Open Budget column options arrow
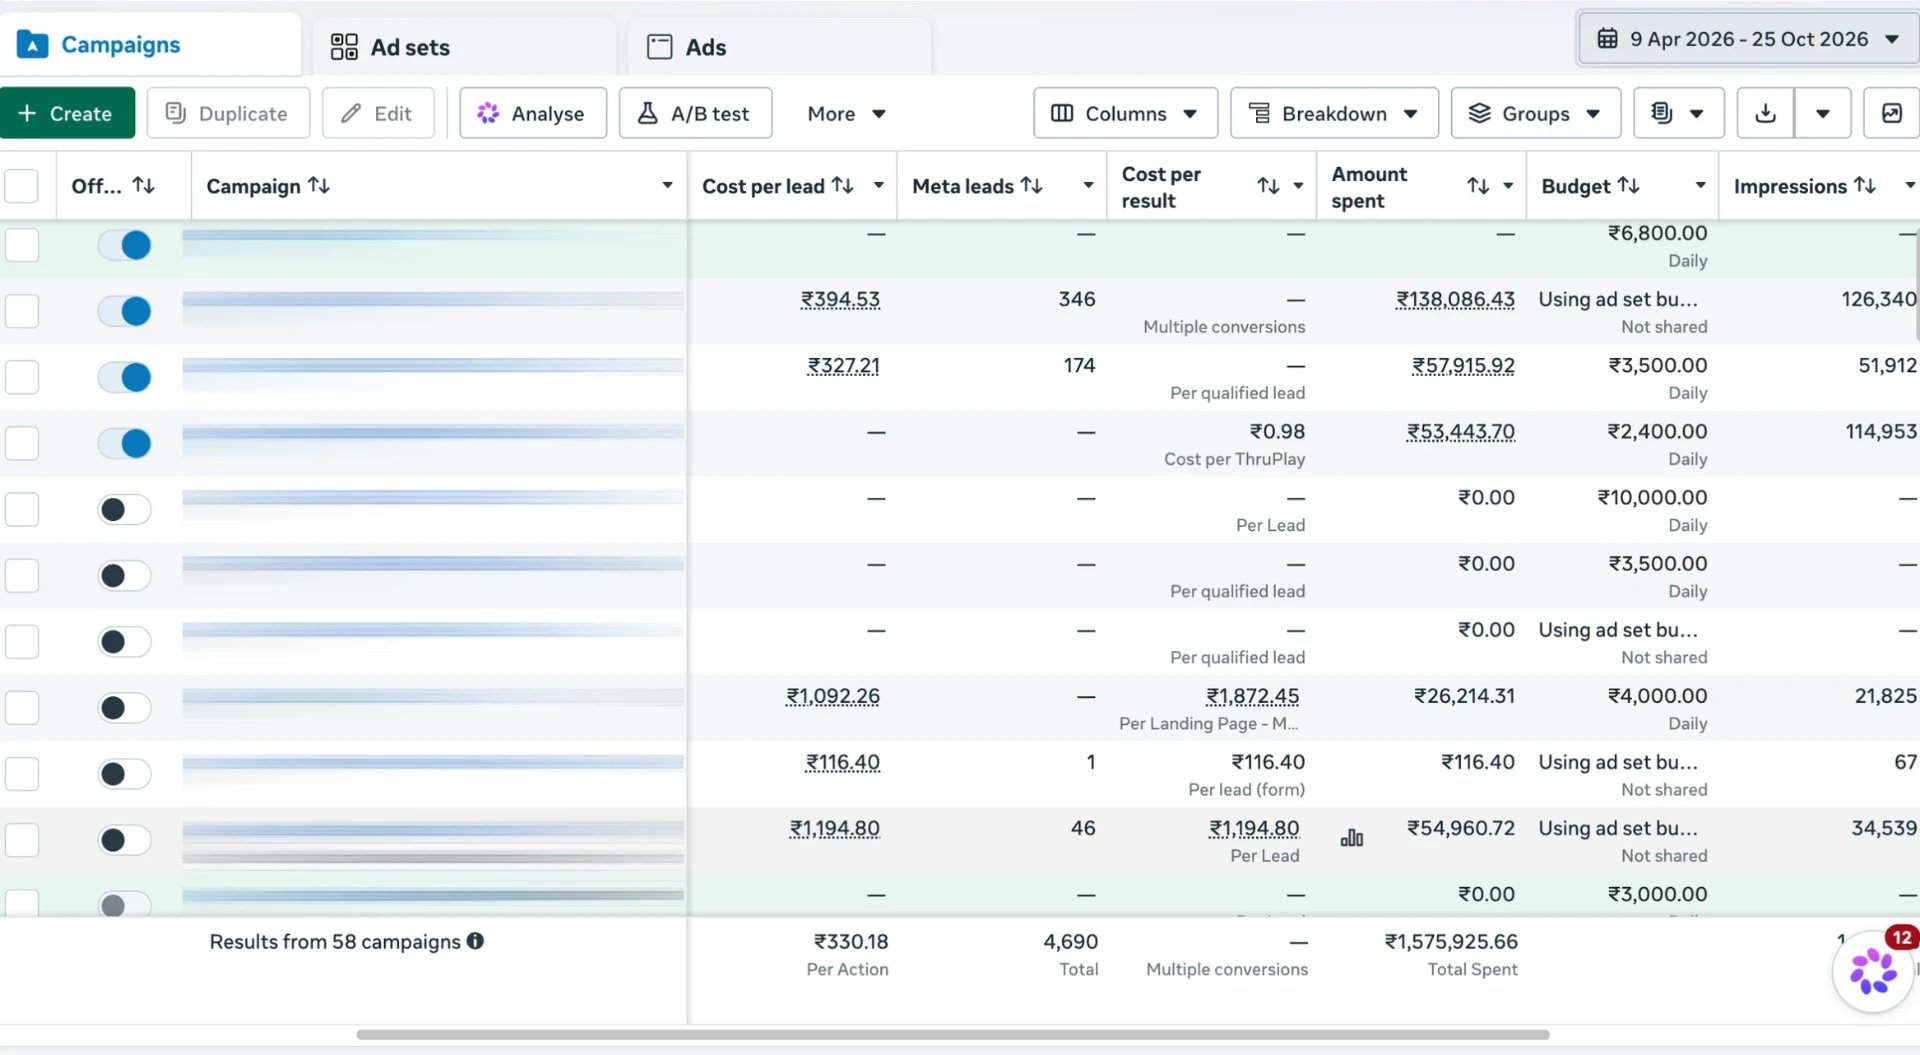 [x=1700, y=185]
